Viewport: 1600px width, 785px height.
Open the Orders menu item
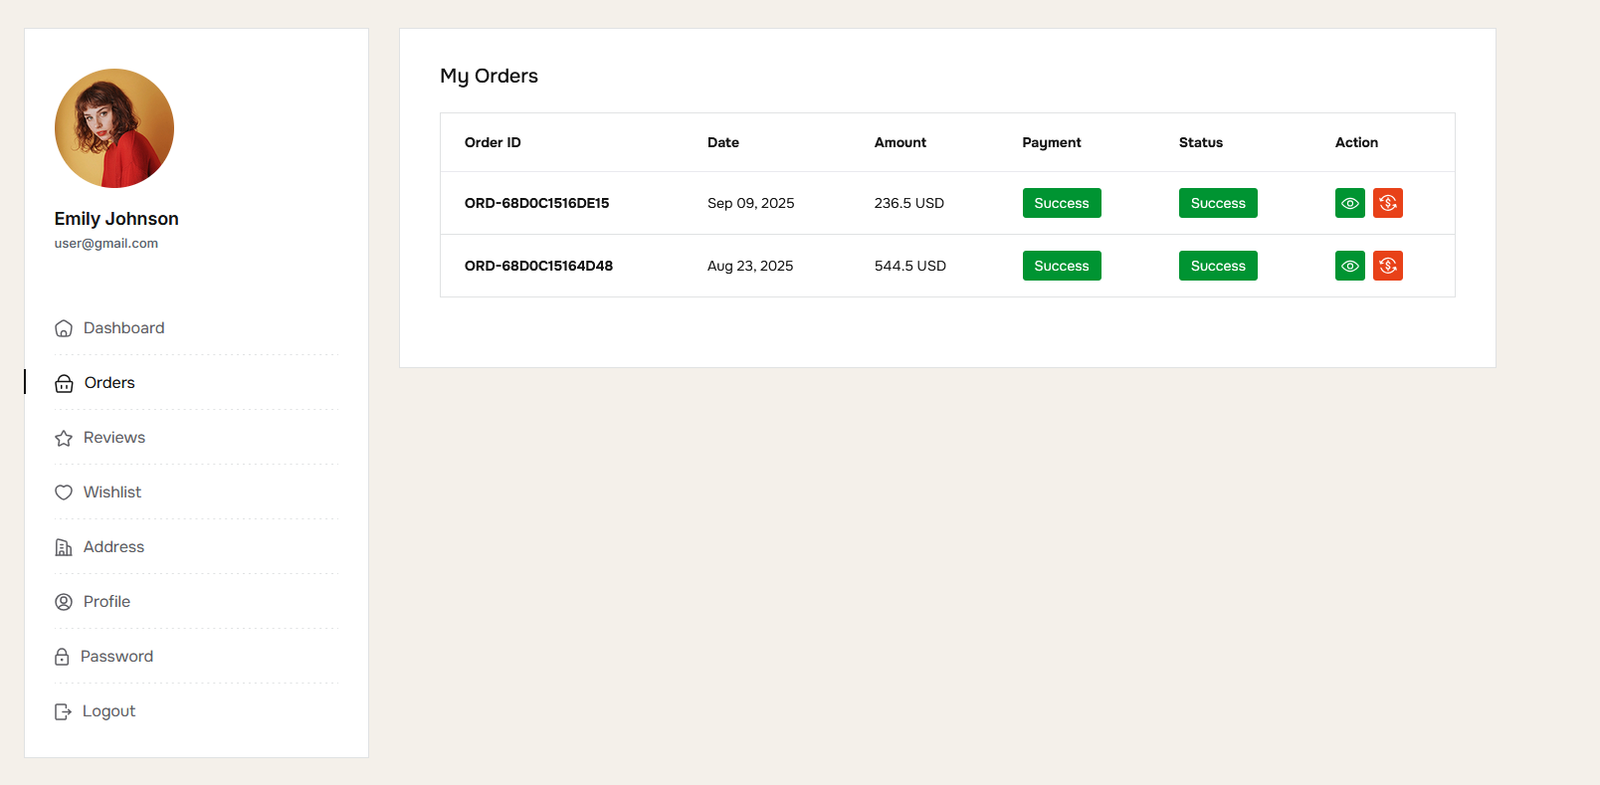coord(109,383)
